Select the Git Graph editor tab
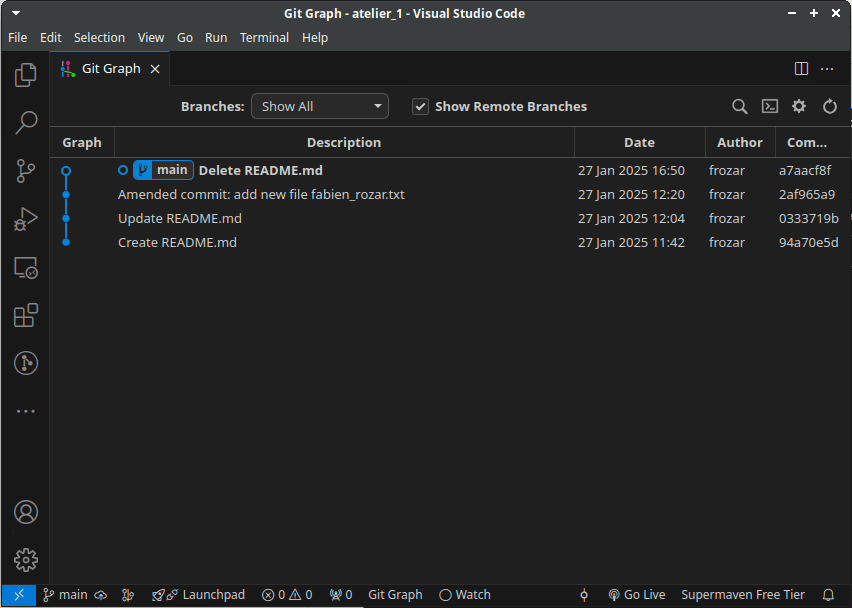The image size is (852, 608). tap(111, 68)
